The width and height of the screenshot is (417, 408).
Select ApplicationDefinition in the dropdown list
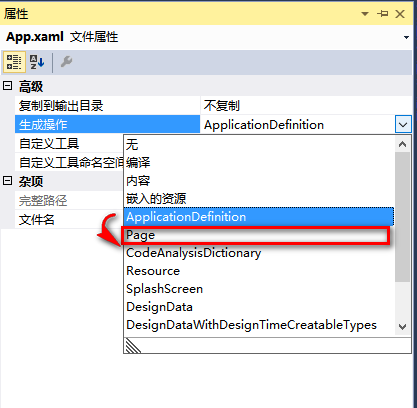[259, 217]
